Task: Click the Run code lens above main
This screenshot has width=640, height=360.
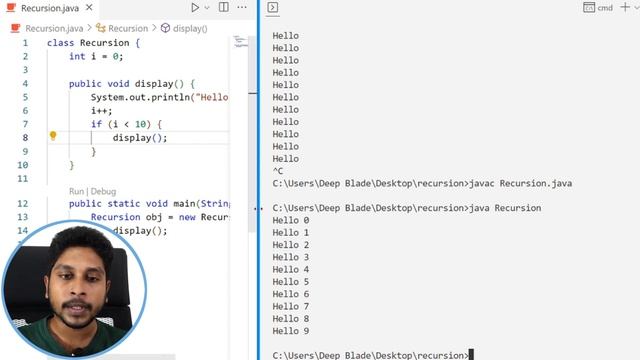Action: (76, 191)
